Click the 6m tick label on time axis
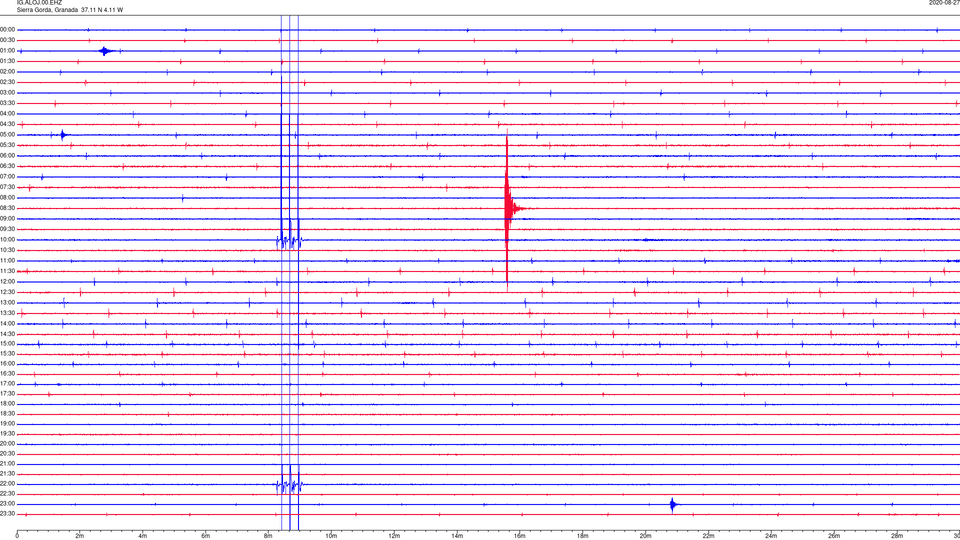 click(x=206, y=536)
